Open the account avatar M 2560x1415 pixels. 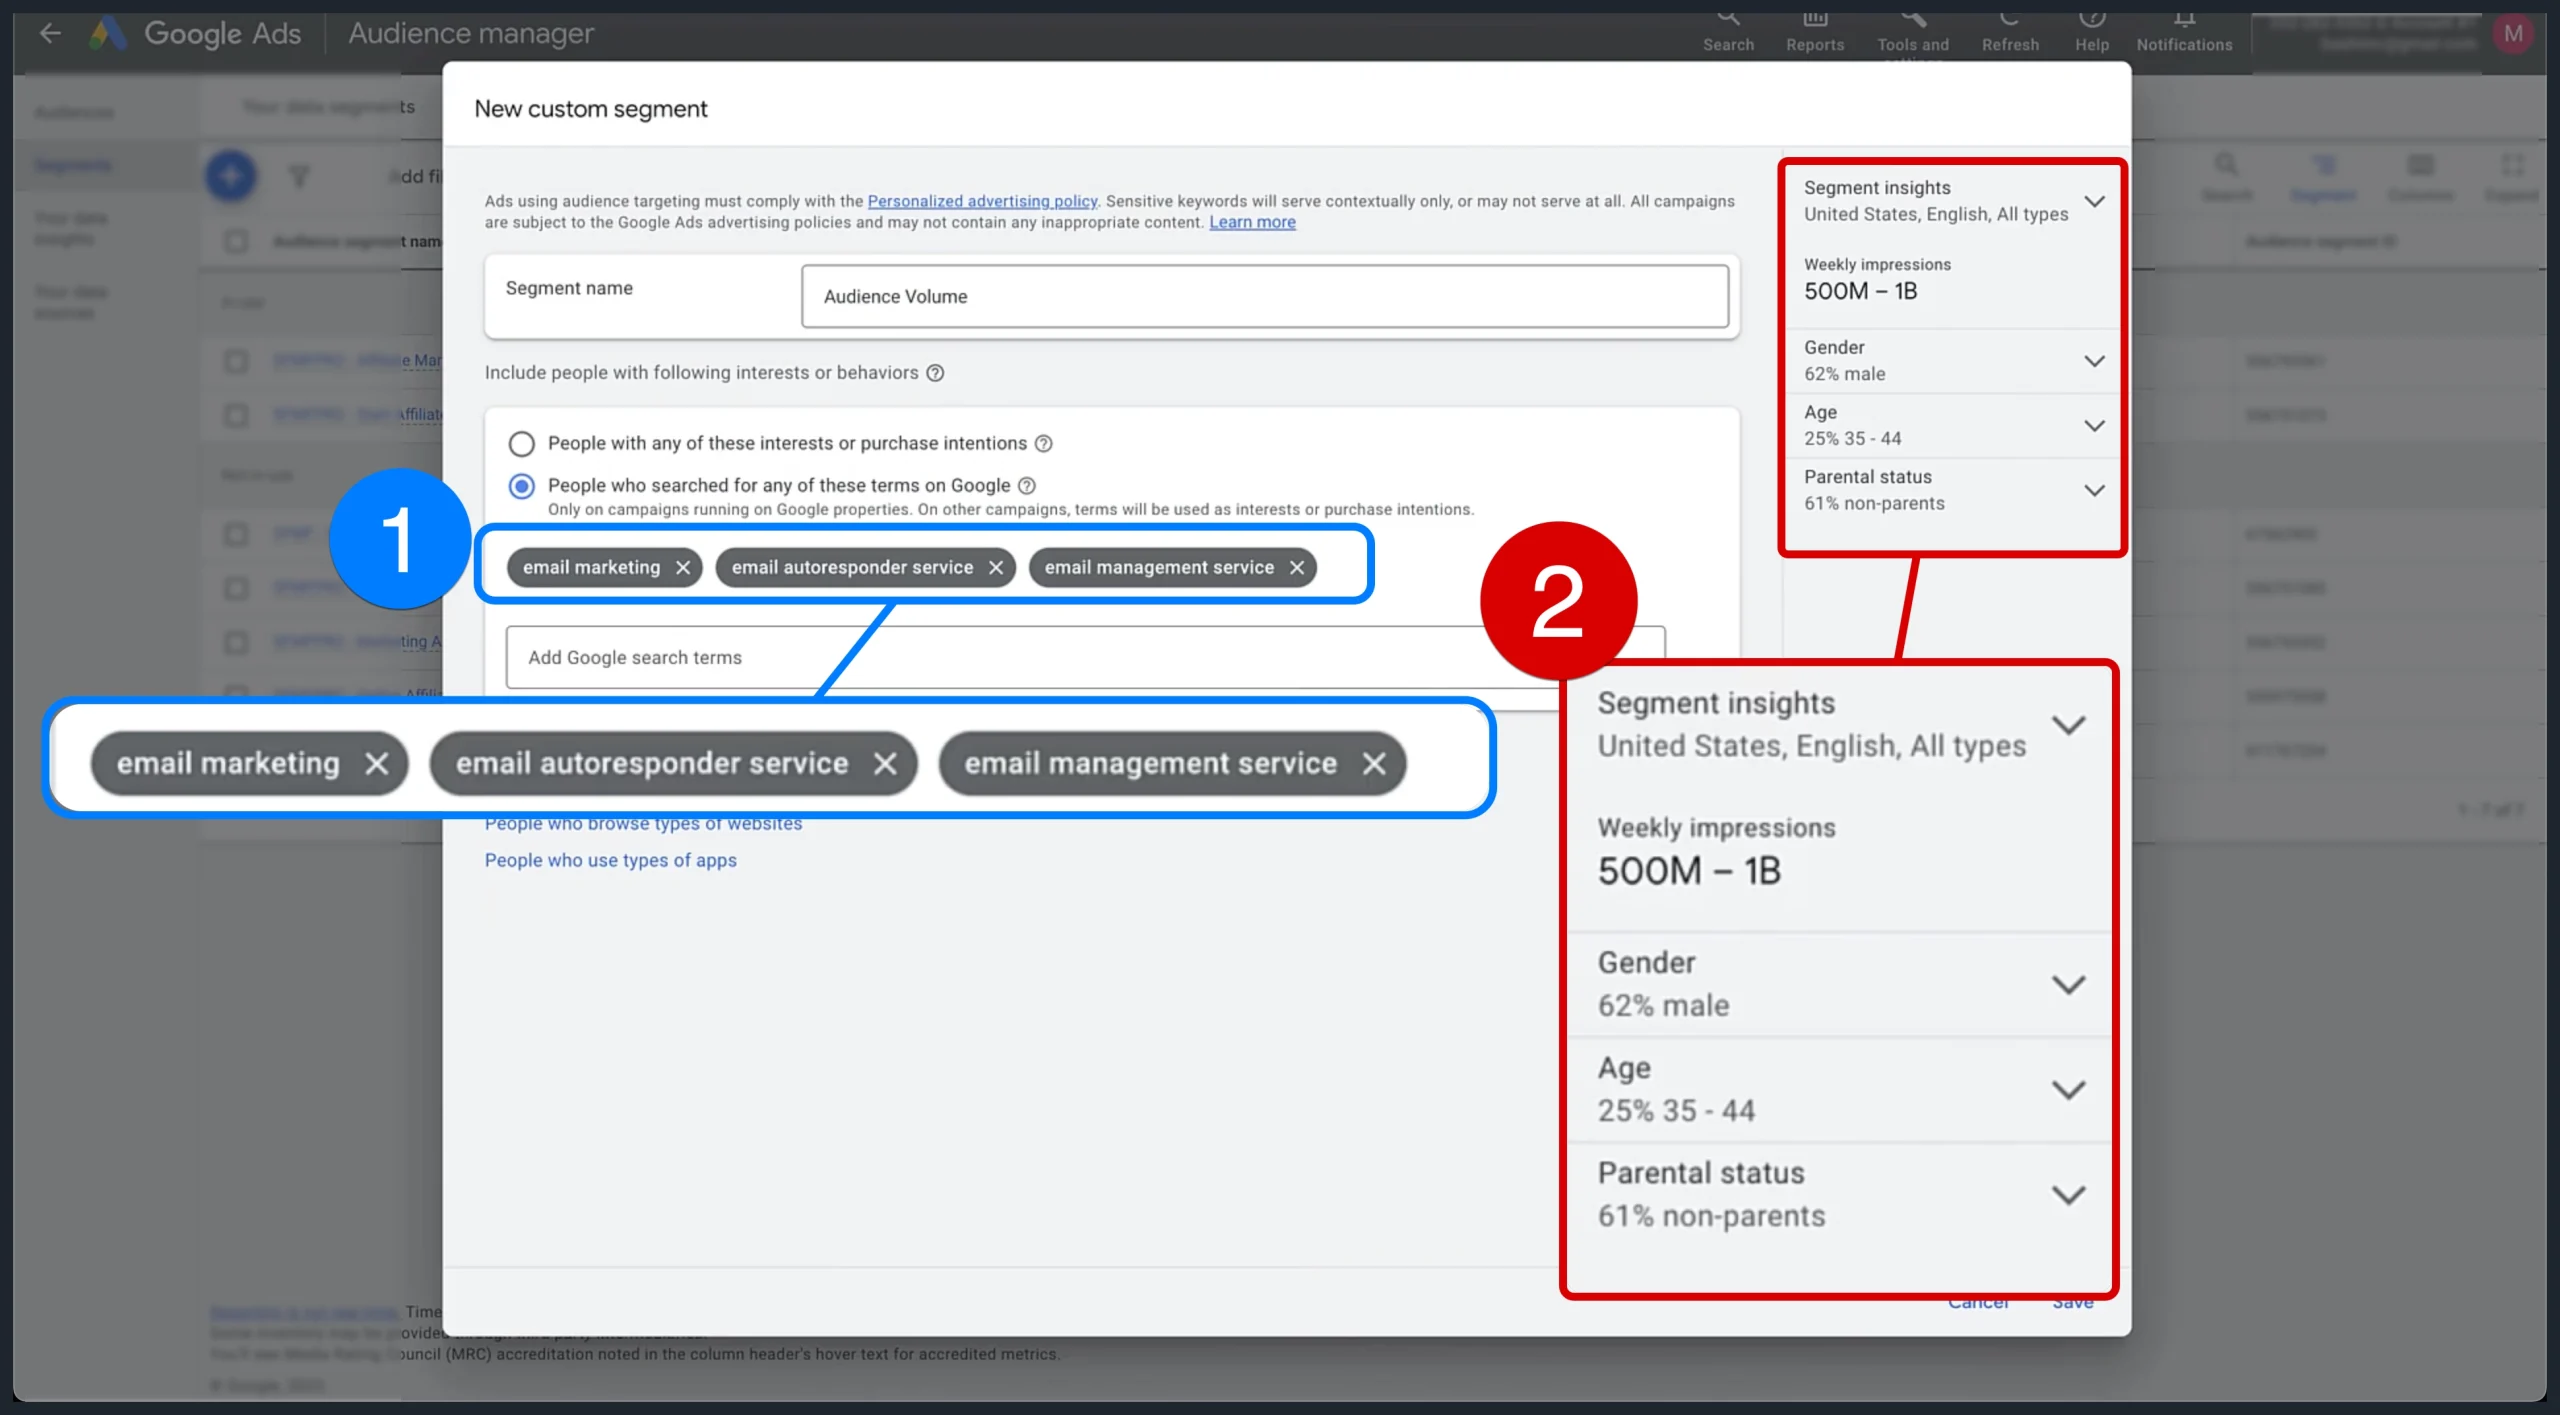(x=2513, y=34)
